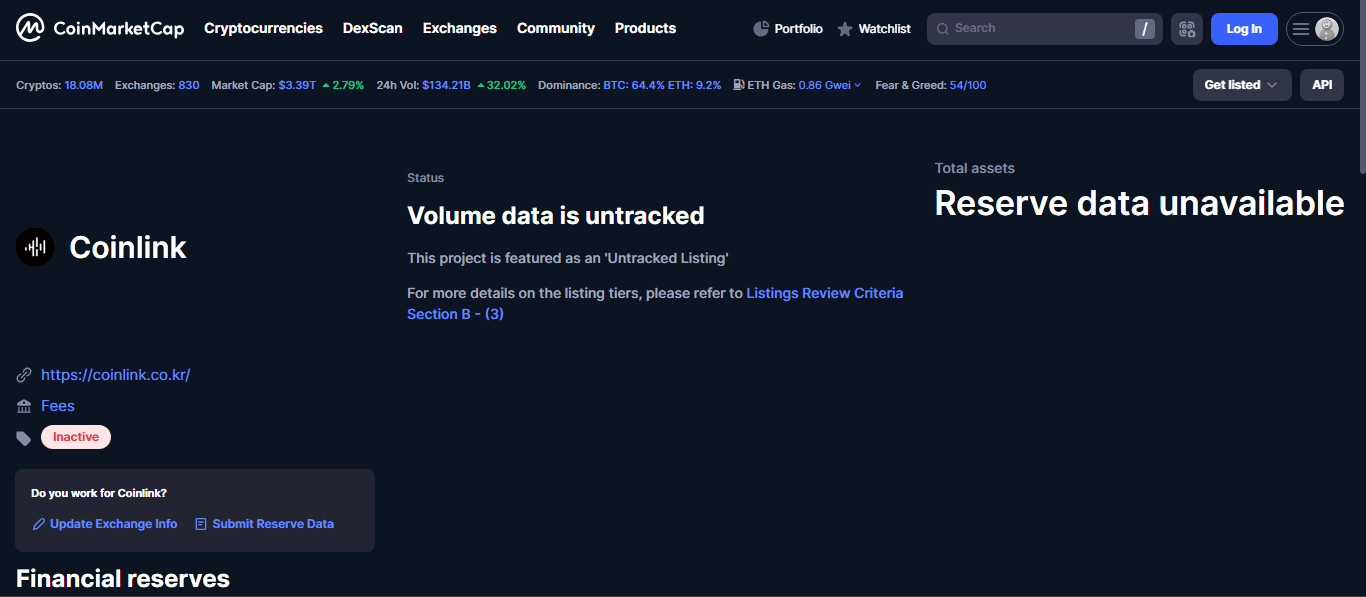
Task: Click the Inactive status tag
Action: pyautogui.click(x=76, y=437)
